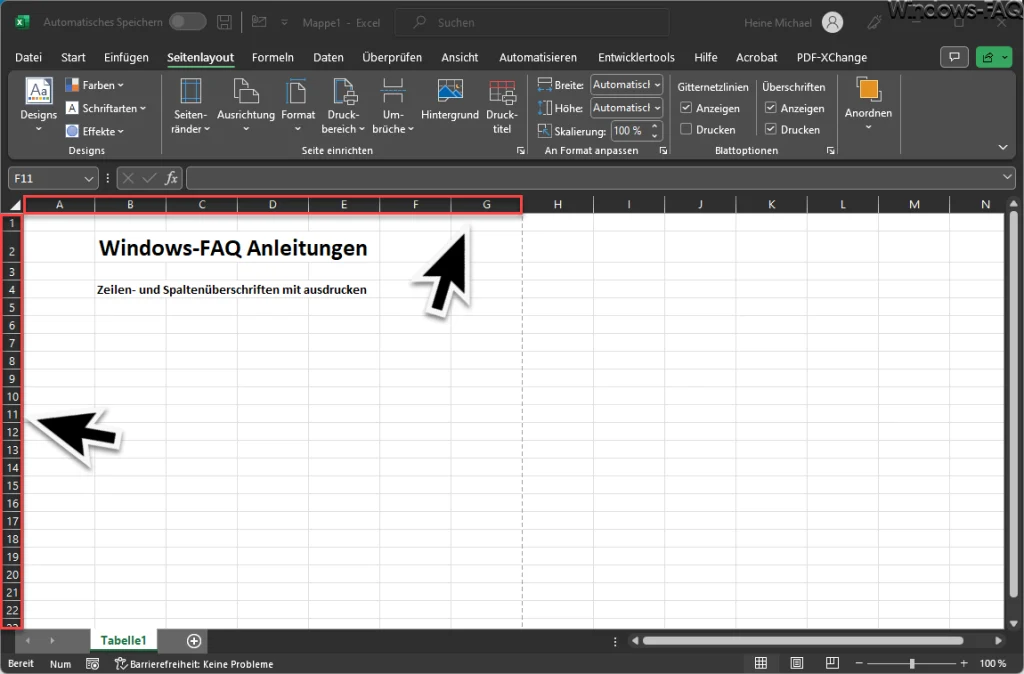Zoom out with the minus button

click(x=859, y=664)
